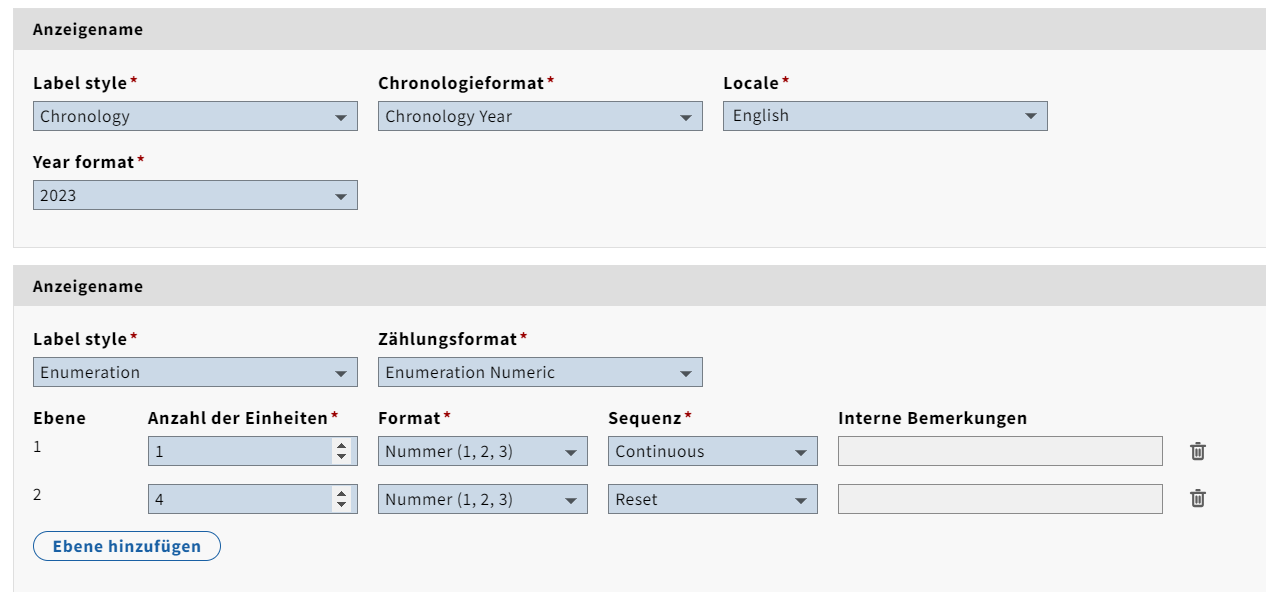
Task: Decrease level 1 Anzahl der Einheiten
Action: coord(342,457)
